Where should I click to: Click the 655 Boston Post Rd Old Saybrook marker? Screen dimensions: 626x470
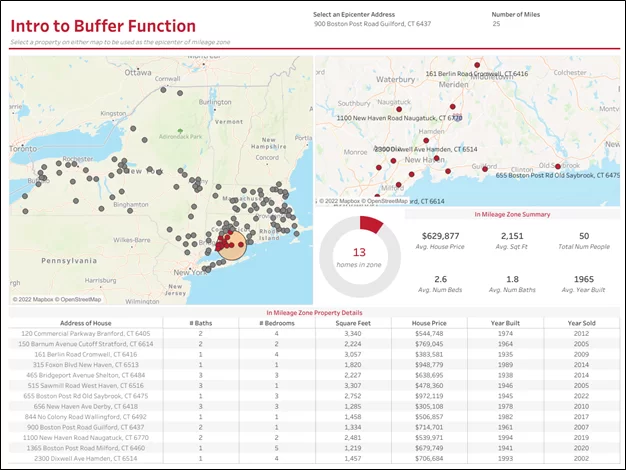(x=558, y=166)
